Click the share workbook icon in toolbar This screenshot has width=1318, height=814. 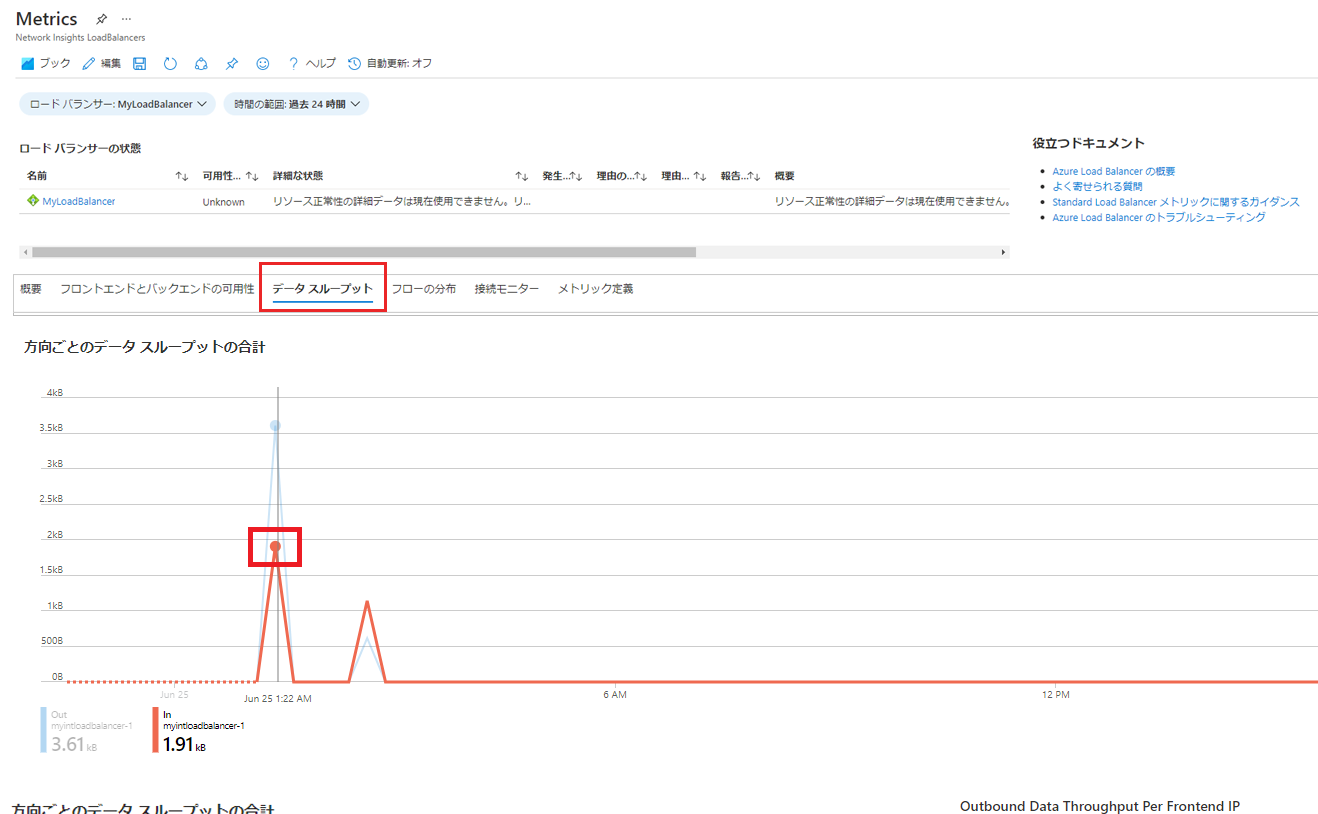click(x=201, y=63)
